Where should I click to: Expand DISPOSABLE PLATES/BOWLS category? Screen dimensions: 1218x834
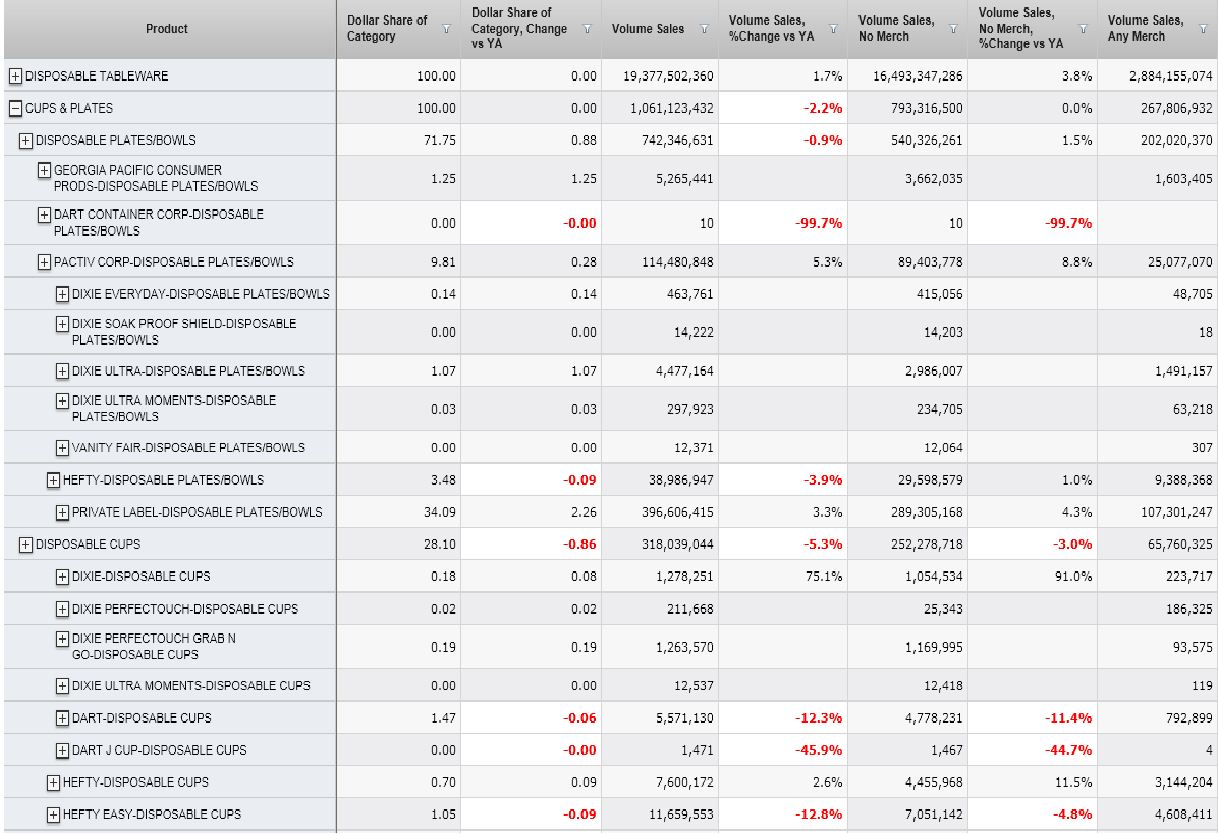click(x=26, y=140)
